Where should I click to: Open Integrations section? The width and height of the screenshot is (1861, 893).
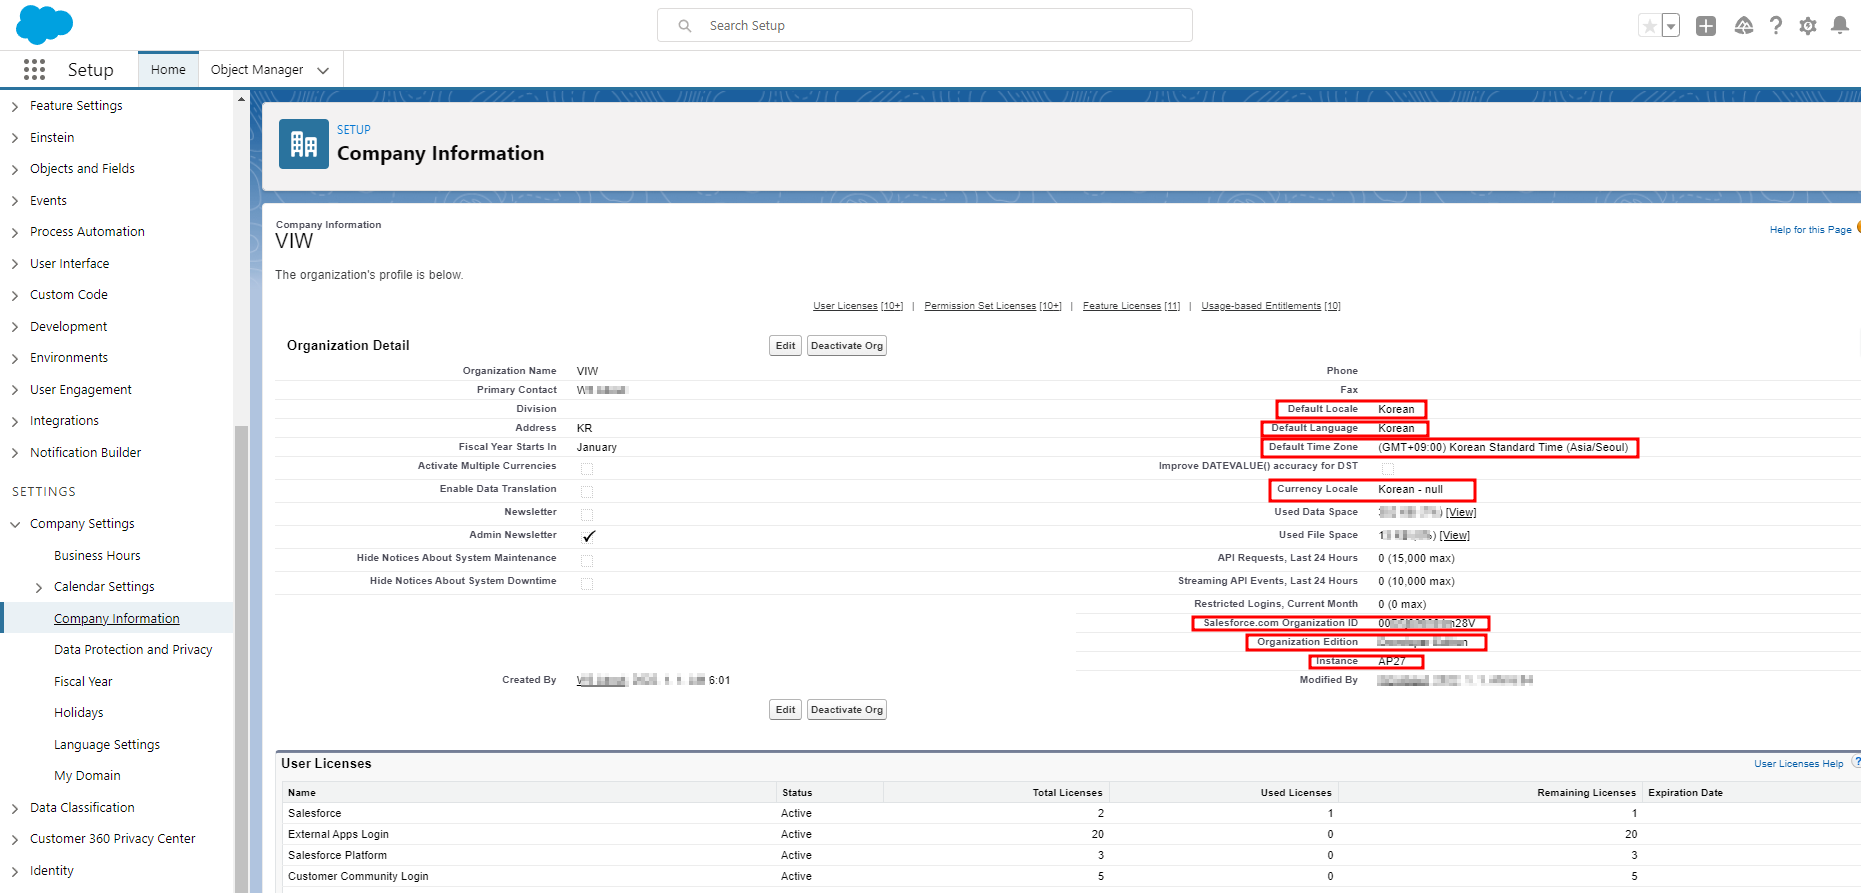pos(64,421)
